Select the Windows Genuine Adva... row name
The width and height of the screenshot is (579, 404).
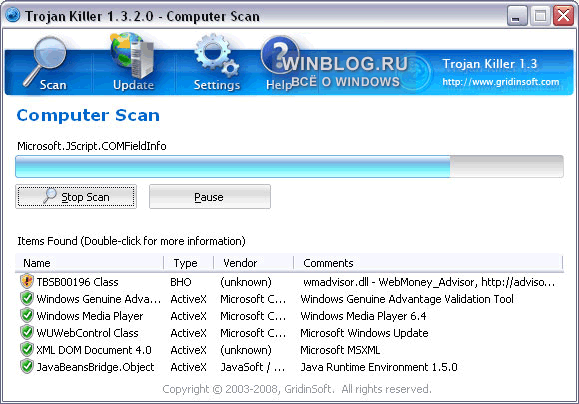coord(99,299)
